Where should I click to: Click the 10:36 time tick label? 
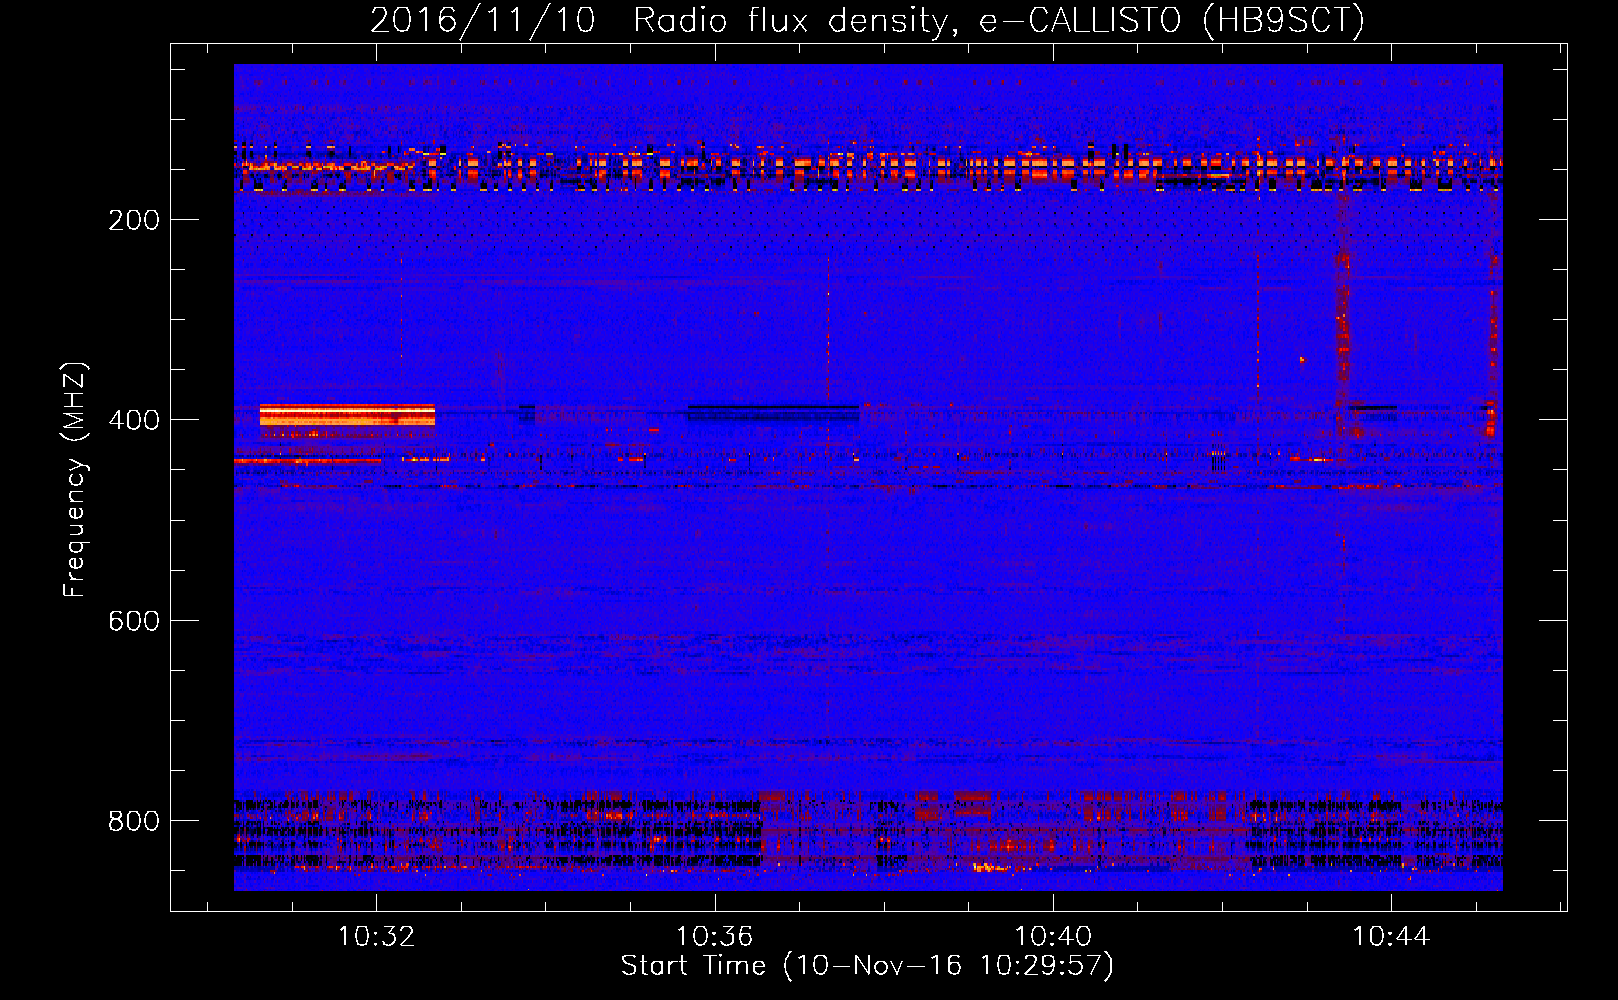tap(714, 937)
